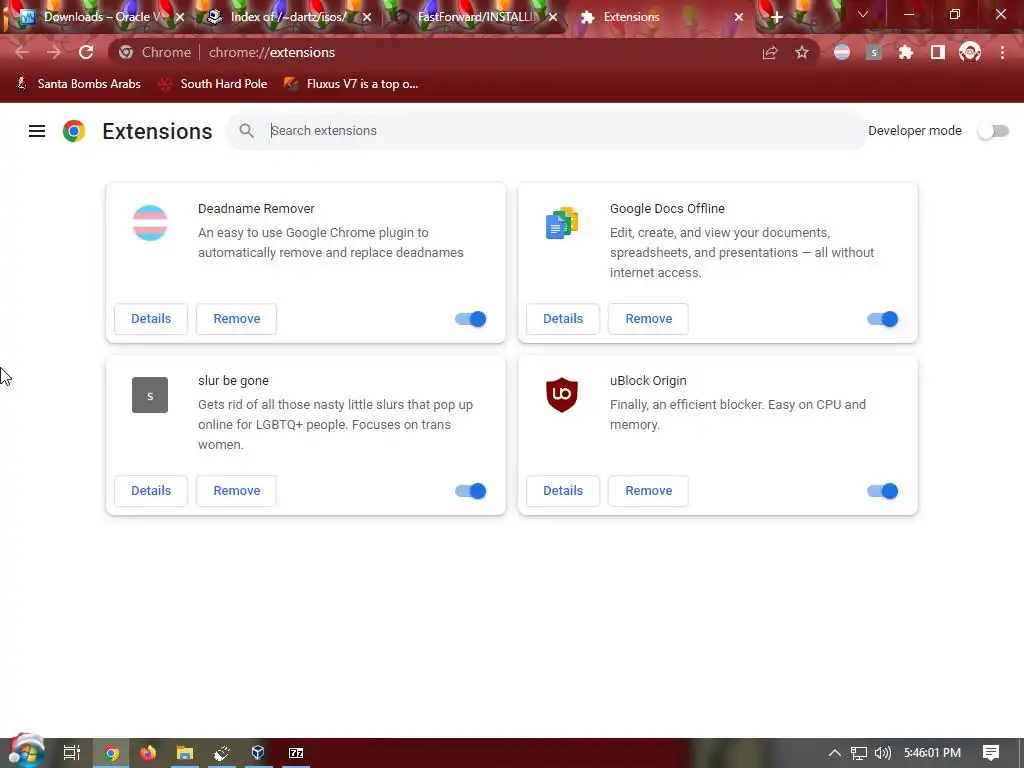Remove the slur be gone extension

point(236,490)
